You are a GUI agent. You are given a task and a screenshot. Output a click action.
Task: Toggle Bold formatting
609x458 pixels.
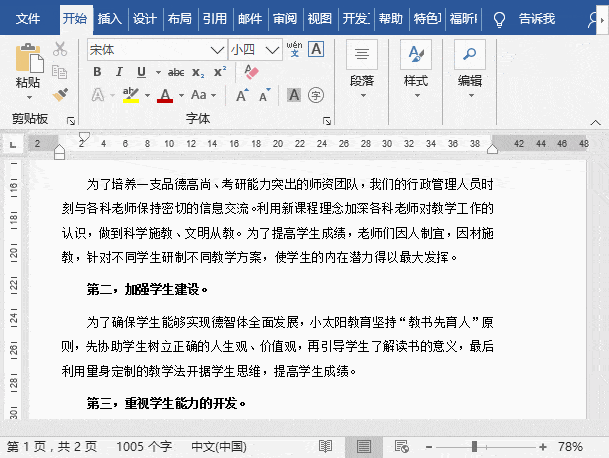click(97, 72)
